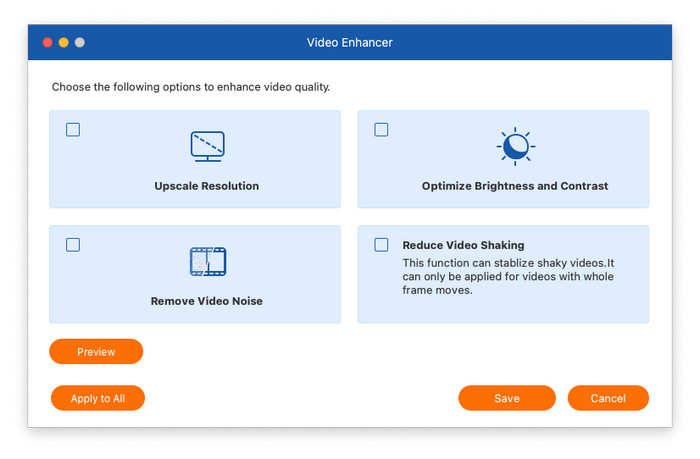This screenshot has height=459, width=700.
Task: Select the Upscale Resolution text label
Action: (206, 186)
